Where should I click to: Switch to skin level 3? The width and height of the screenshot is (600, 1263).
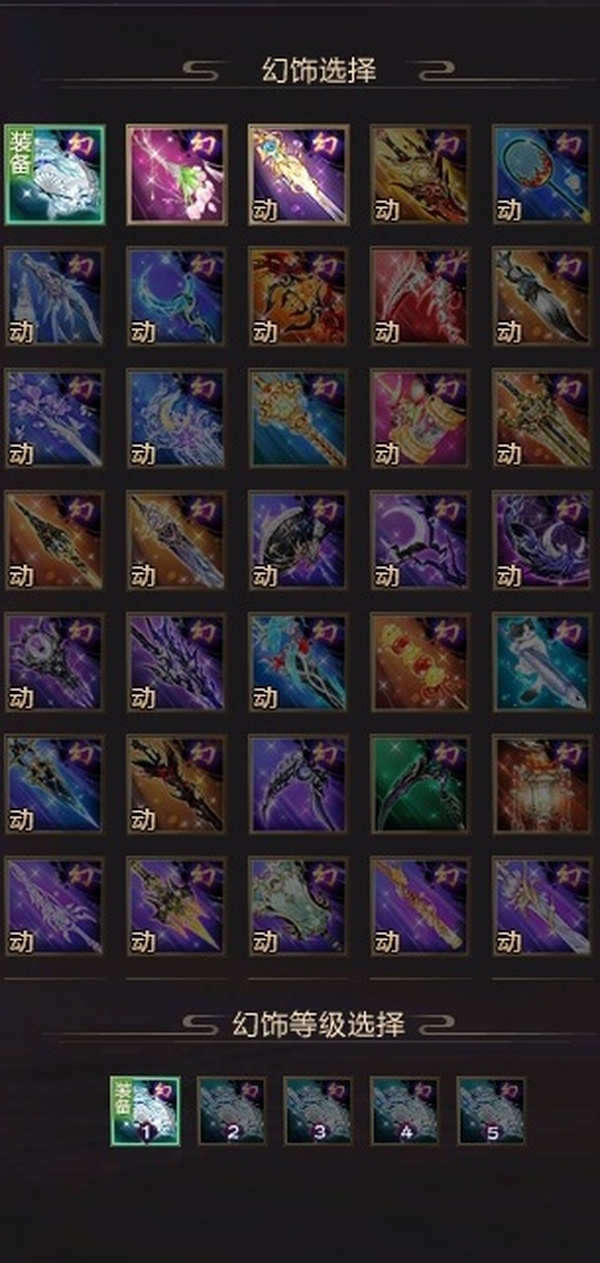coord(318,1110)
